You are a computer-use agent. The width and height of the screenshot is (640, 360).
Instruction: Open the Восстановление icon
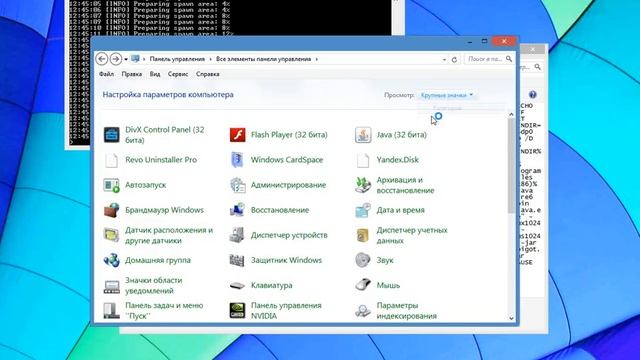tap(237, 210)
